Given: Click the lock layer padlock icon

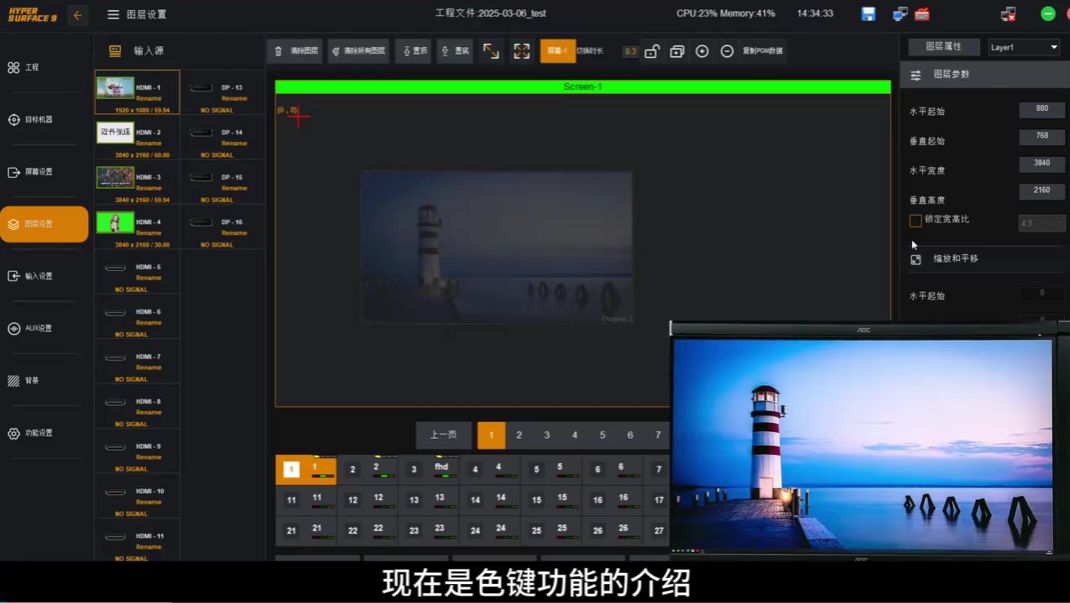Looking at the screenshot, I should (x=652, y=51).
